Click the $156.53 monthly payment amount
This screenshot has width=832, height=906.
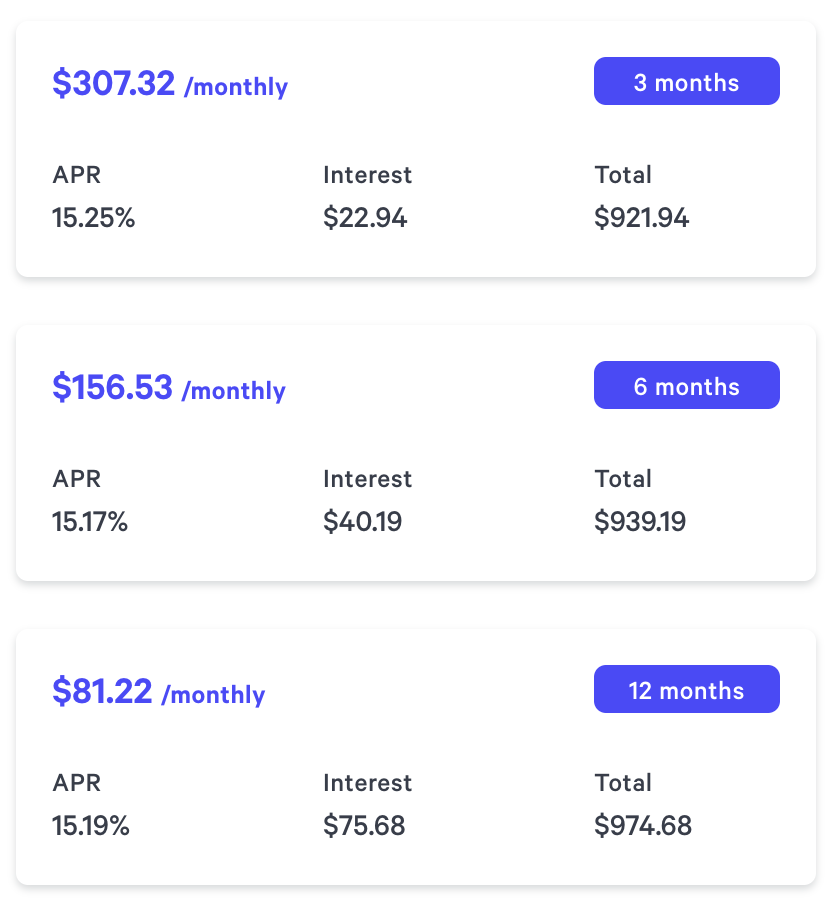pyautogui.click(x=113, y=388)
